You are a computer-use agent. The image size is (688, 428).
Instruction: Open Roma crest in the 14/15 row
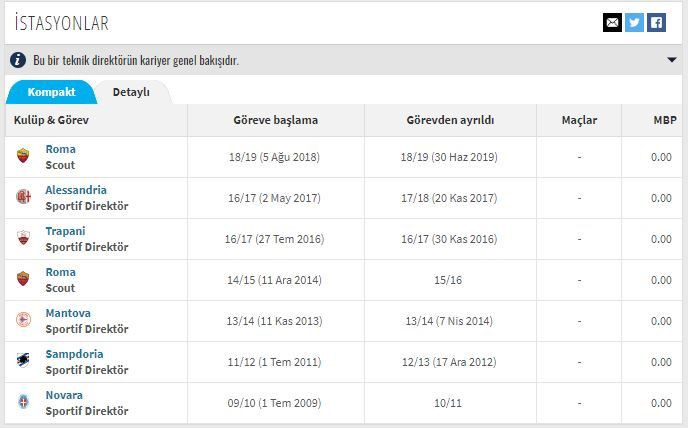tap(23, 279)
